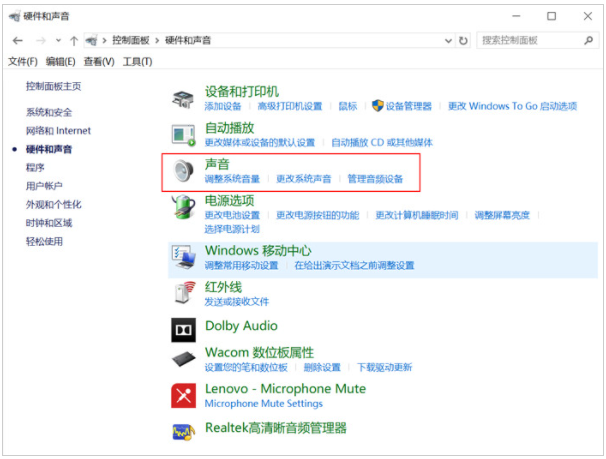Open the recent locations dropdown arrow
606x459 pixels.
(x=59, y=40)
